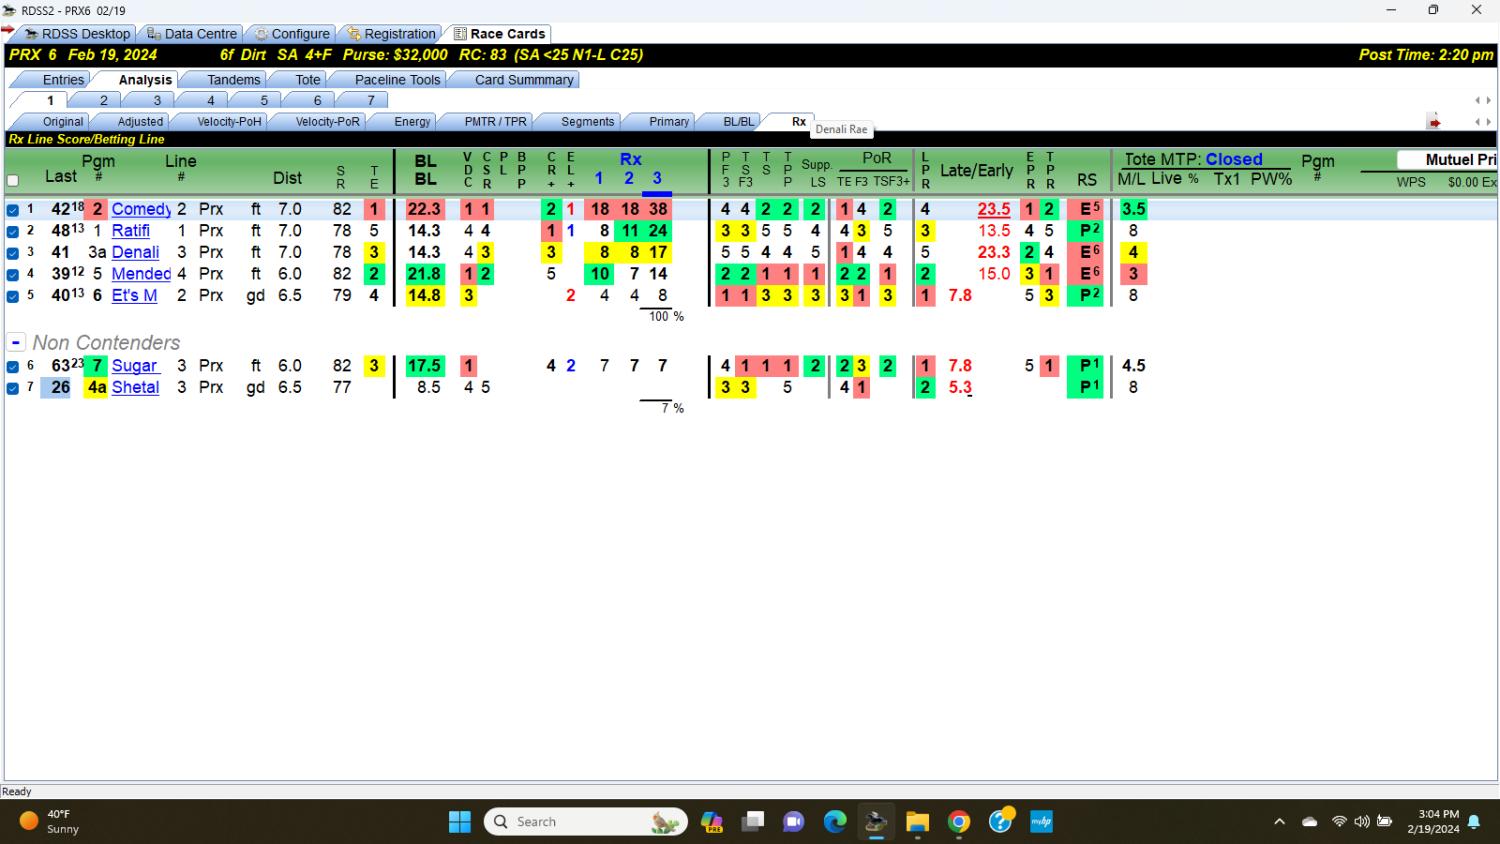
Task: Click the red arrow icon near Rx tabs
Action: (x=1434, y=122)
